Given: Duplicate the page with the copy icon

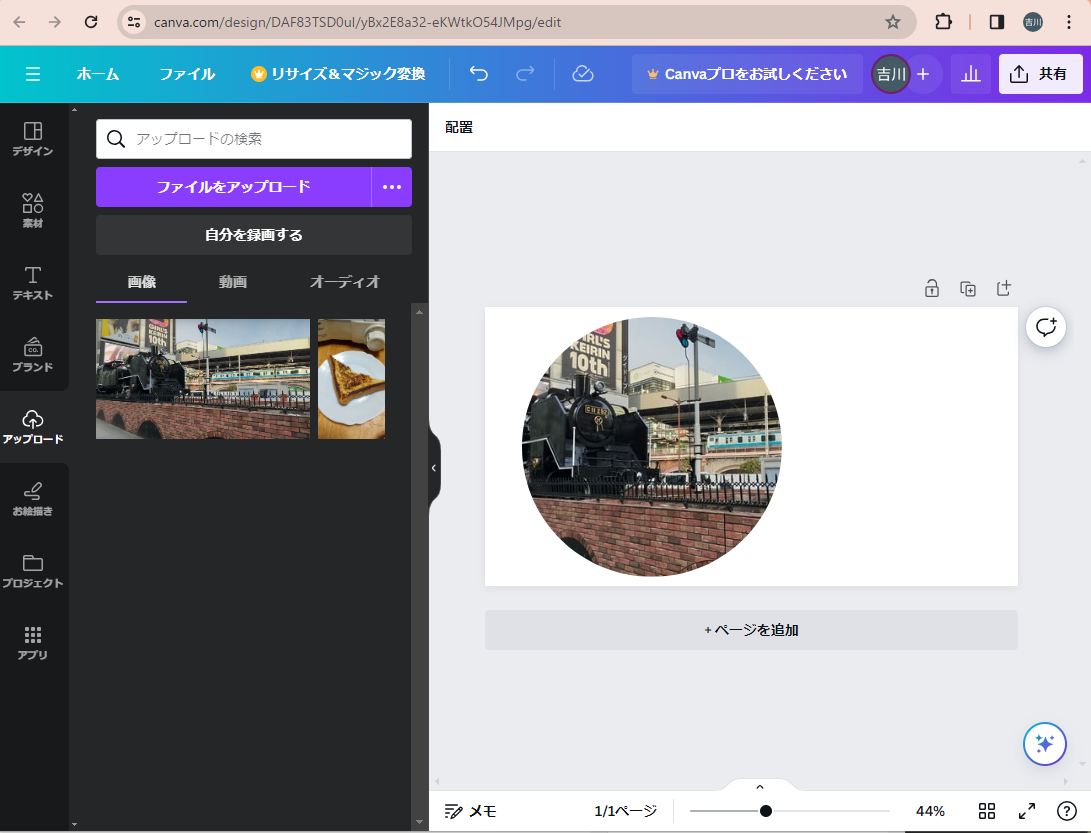Looking at the screenshot, I should click(968, 289).
